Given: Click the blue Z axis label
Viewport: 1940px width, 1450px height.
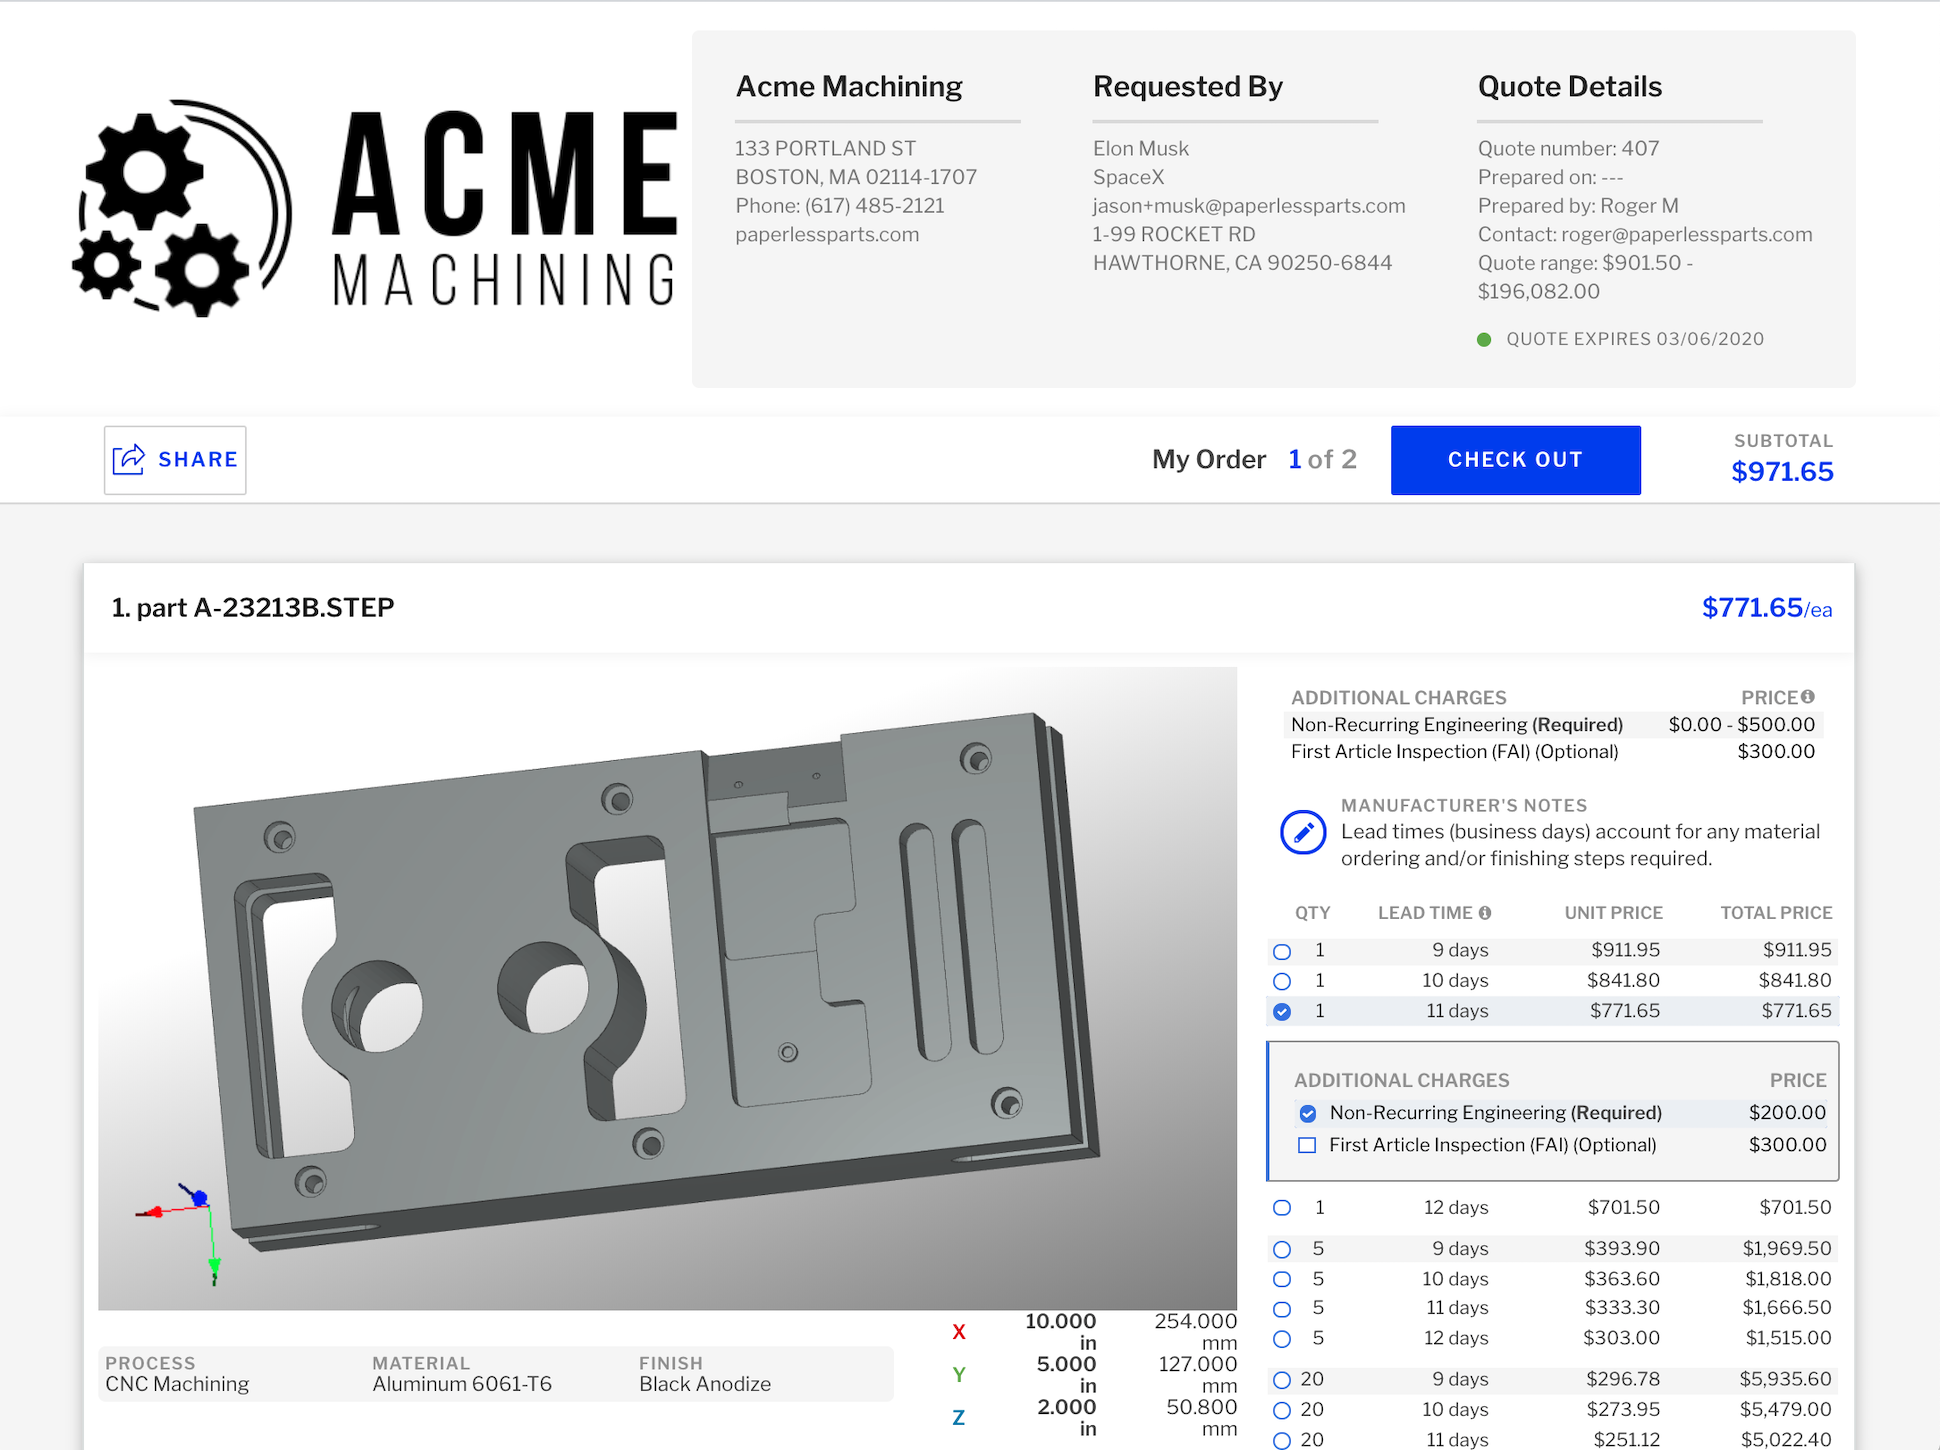Looking at the screenshot, I should tap(959, 1417).
